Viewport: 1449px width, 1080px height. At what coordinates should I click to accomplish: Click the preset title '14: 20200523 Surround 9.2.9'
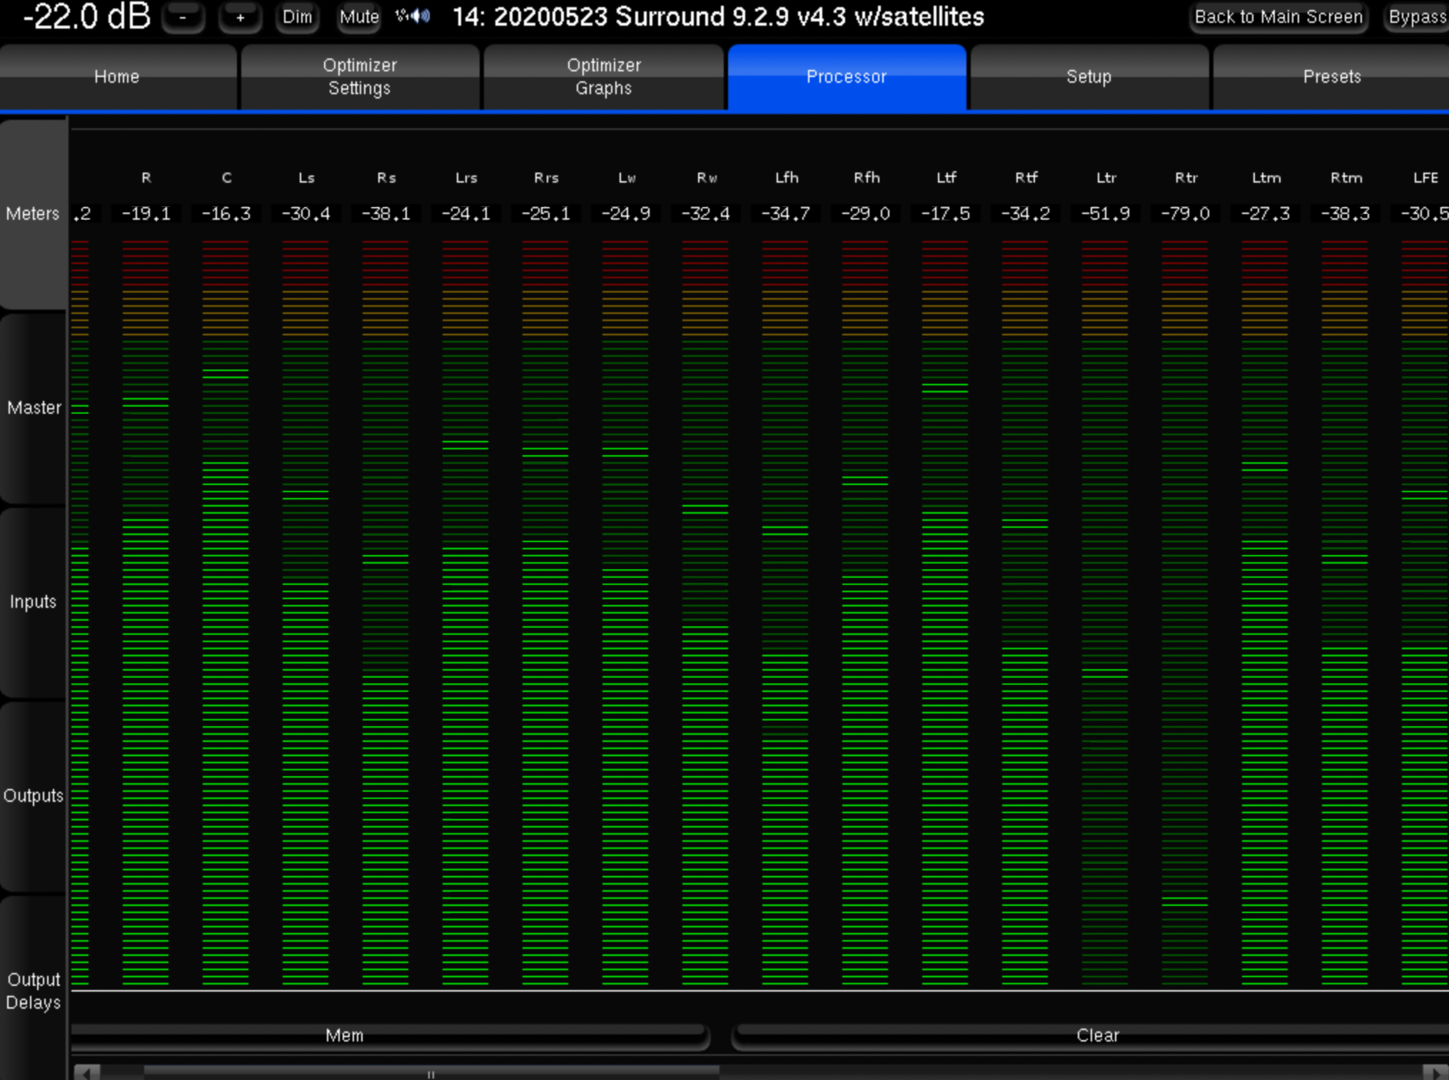pos(718,17)
